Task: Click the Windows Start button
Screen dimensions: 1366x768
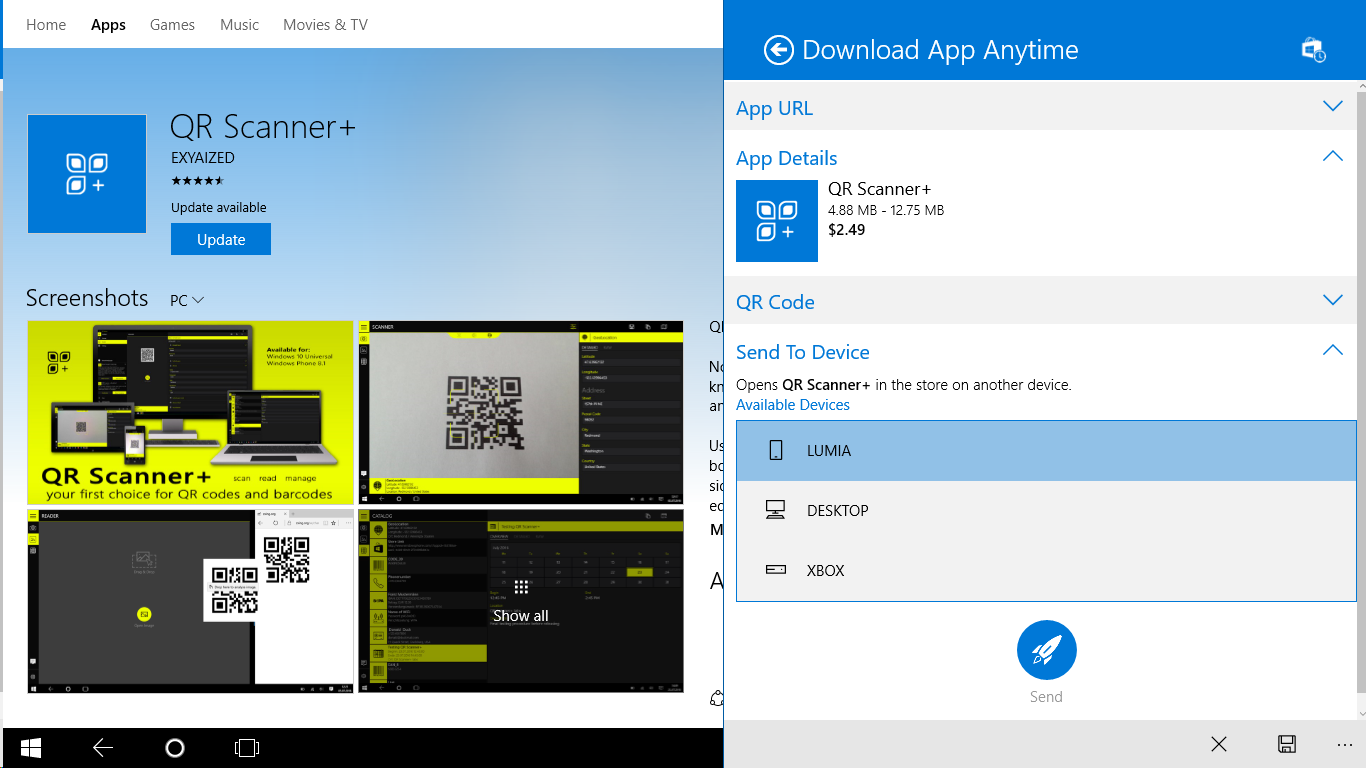Action: tap(31, 748)
